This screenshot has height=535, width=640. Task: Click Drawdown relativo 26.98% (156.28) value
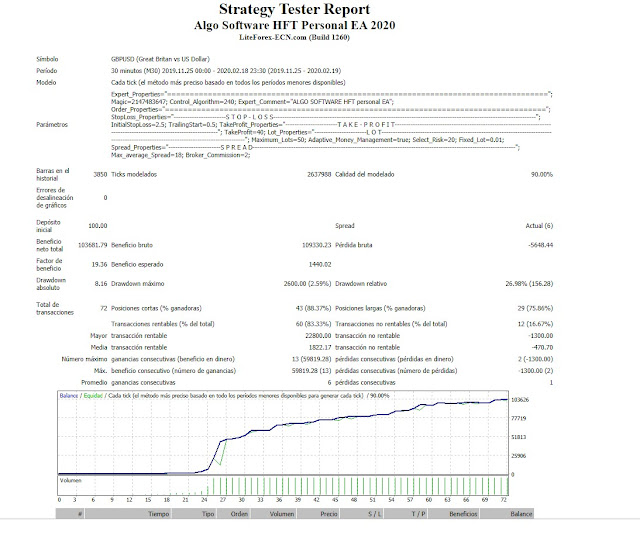[x=529, y=284]
